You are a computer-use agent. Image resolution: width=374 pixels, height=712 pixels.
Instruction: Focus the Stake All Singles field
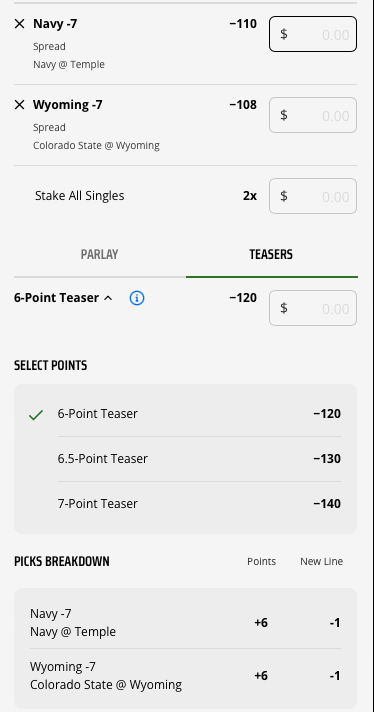pos(313,196)
